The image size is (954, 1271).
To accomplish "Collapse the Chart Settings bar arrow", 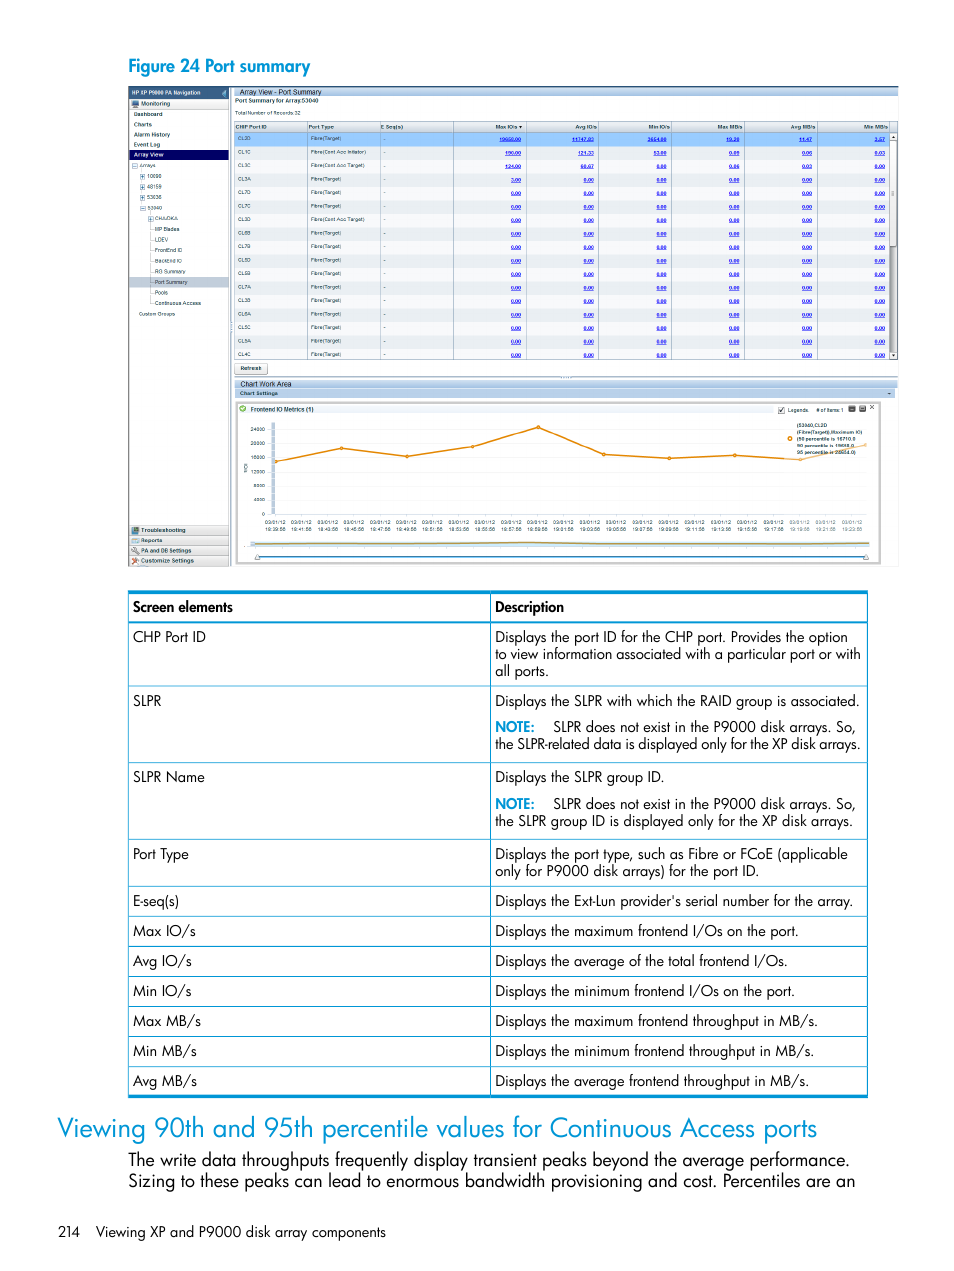I will pyautogui.click(x=890, y=393).
